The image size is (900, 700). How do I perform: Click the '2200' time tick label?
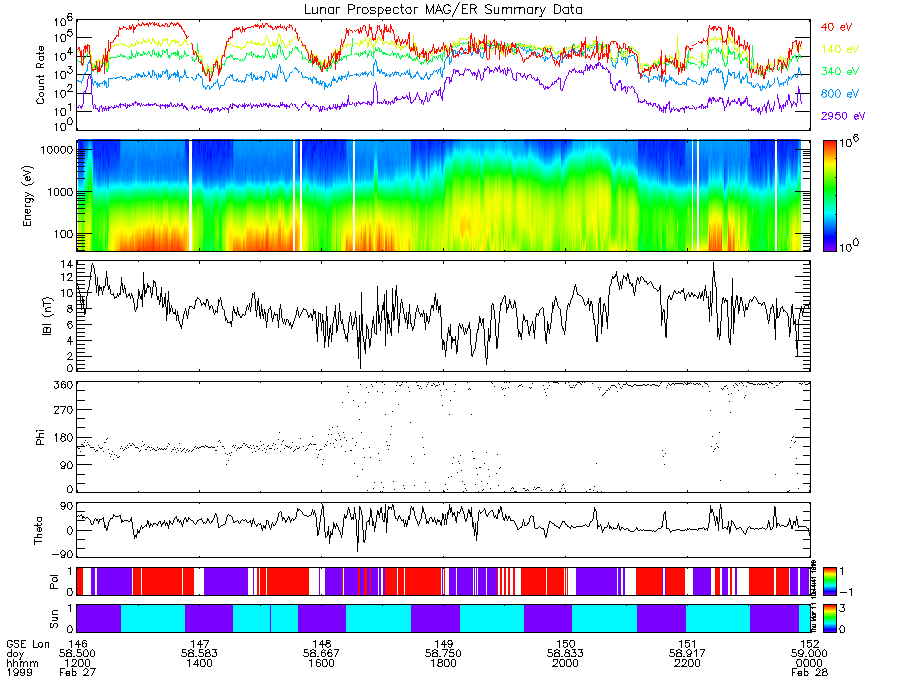[x=687, y=663]
